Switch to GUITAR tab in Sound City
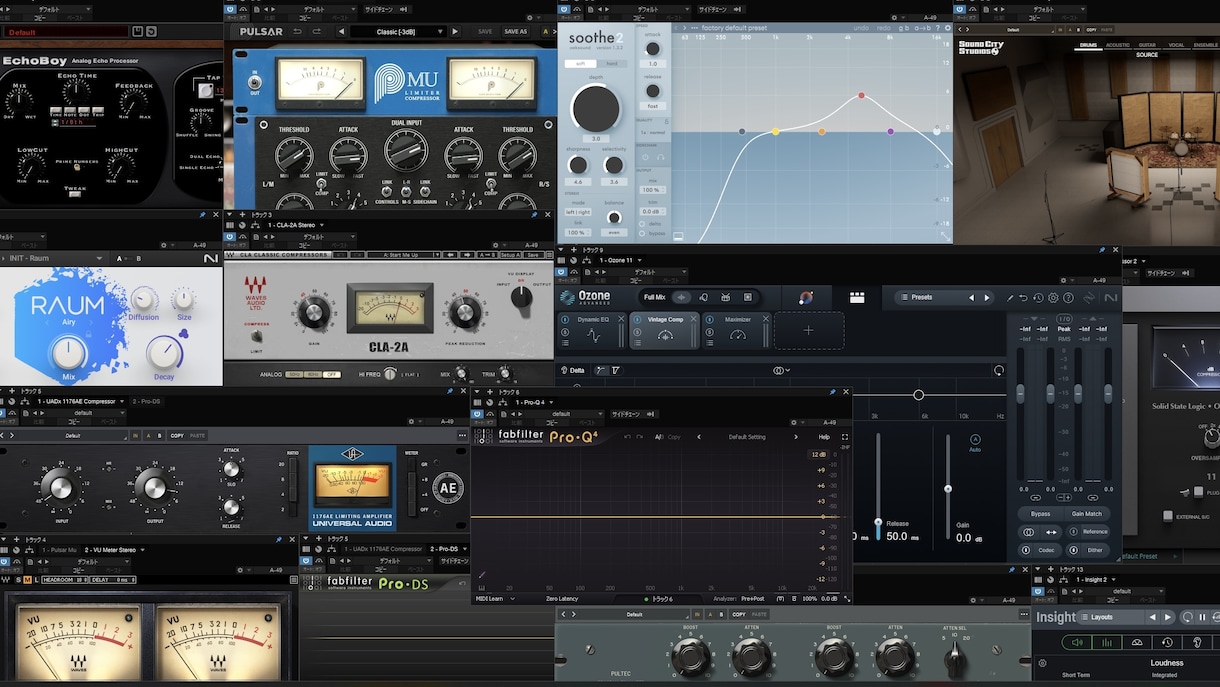 click(x=1147, y=45)
